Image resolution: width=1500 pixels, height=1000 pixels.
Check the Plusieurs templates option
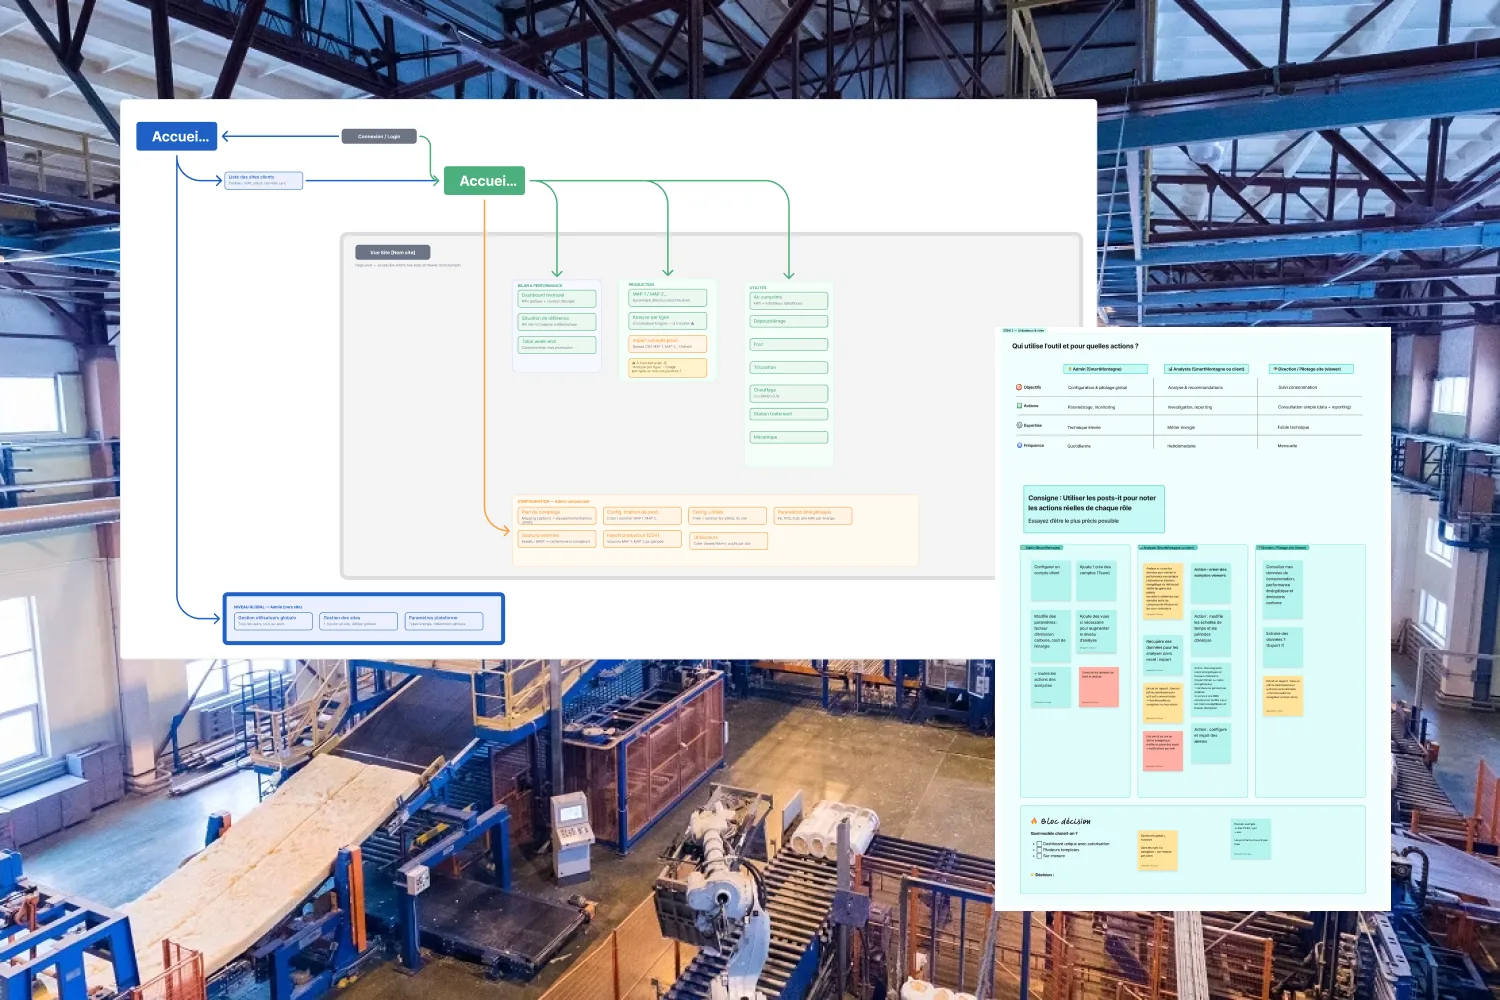tap(1039, 850)
